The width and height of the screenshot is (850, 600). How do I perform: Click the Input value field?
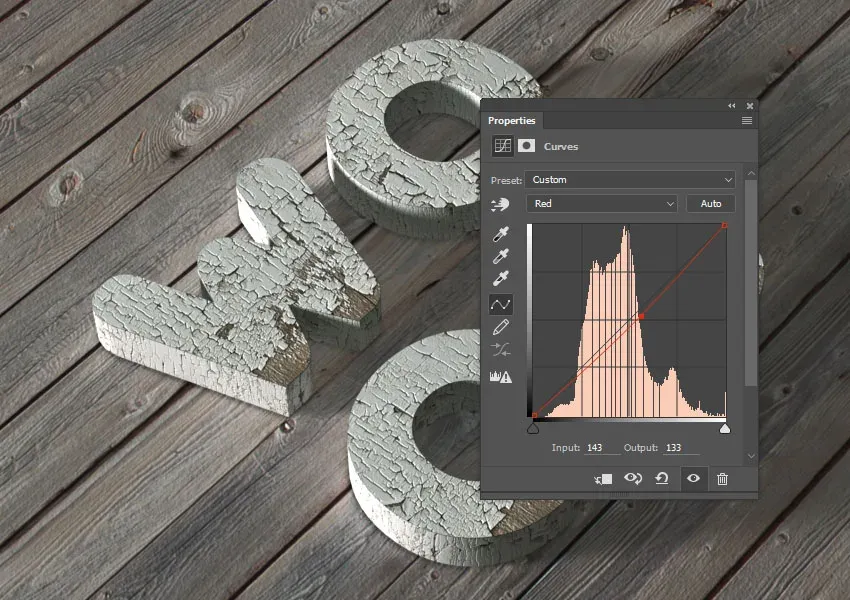[602, 448]
